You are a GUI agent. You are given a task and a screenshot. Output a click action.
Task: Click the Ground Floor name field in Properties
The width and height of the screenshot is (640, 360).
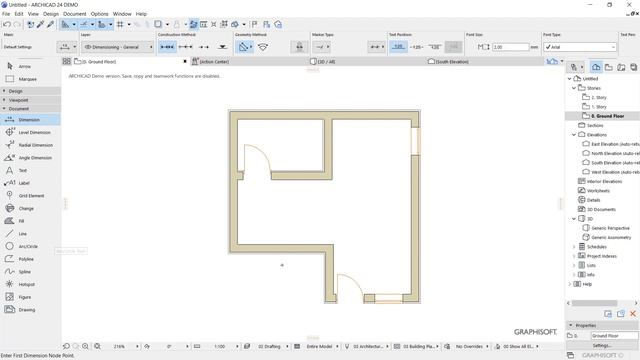[614, 336]
